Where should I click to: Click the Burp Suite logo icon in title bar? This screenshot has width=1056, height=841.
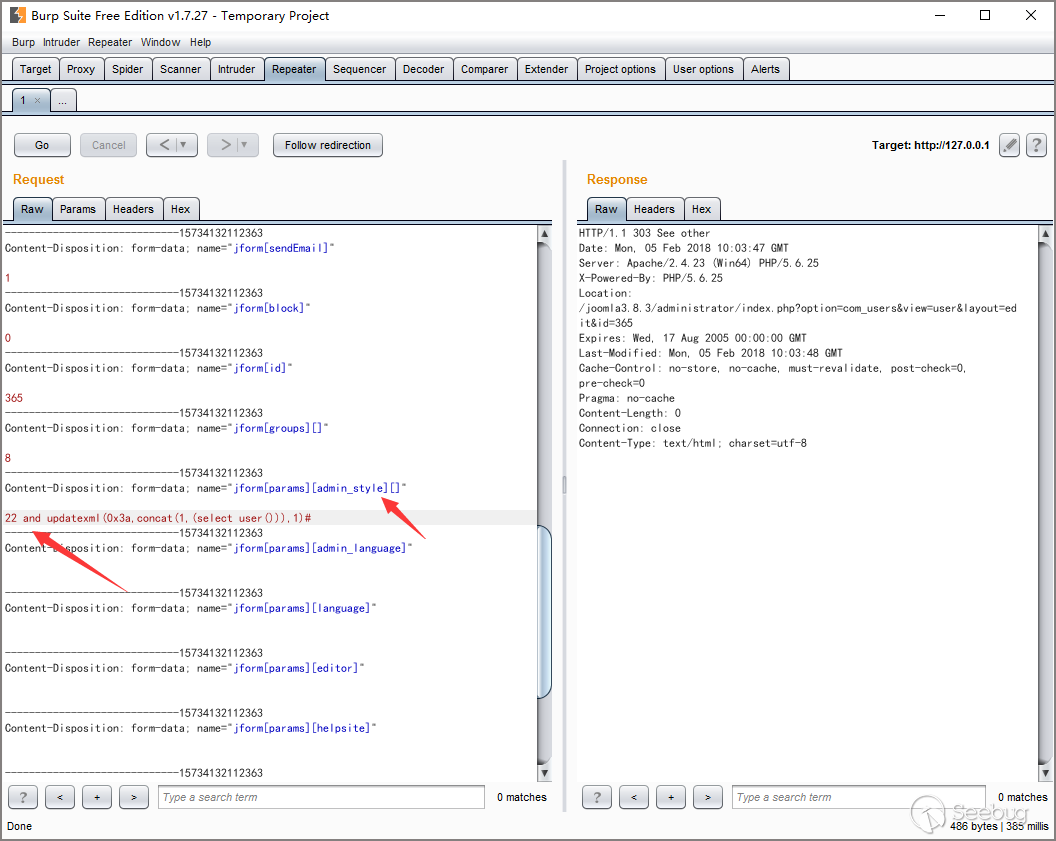[18, 15]
